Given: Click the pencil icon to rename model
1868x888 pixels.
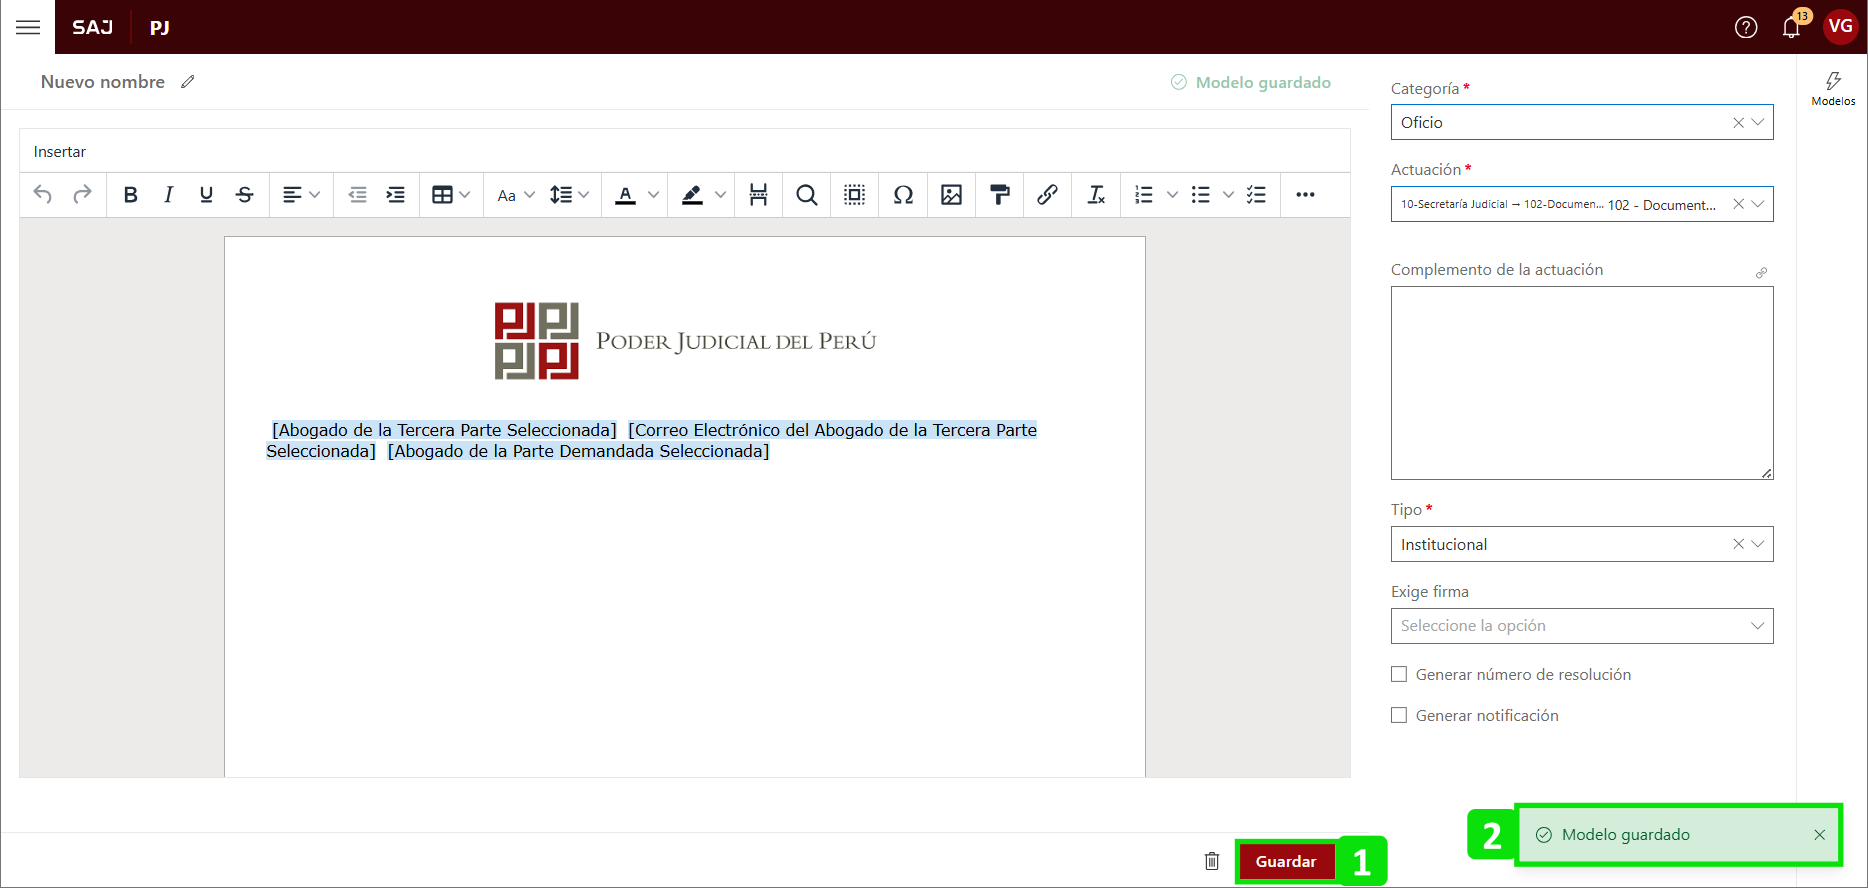Looking at the screenshot, I should pyautogui.click(x=188, y=82).
